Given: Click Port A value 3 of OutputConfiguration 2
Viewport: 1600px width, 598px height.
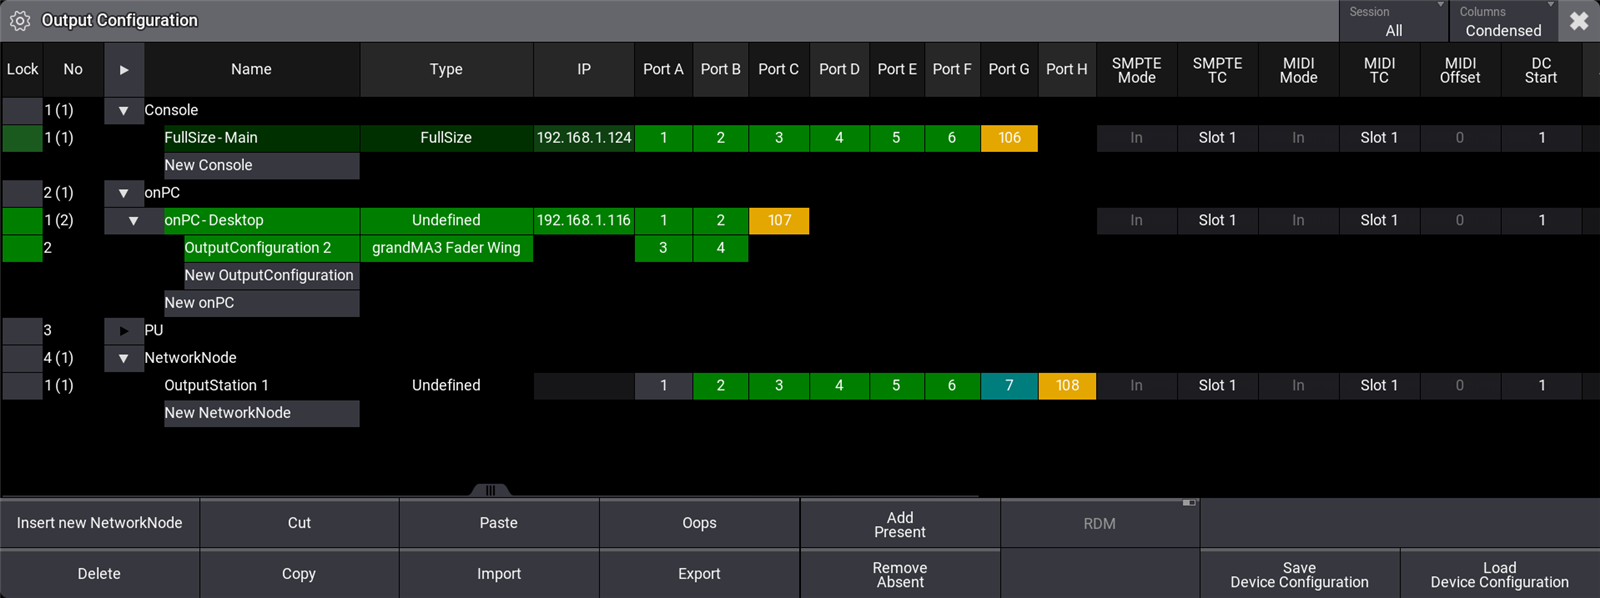Looking at the screenshot, I should [x=663, y=248].
